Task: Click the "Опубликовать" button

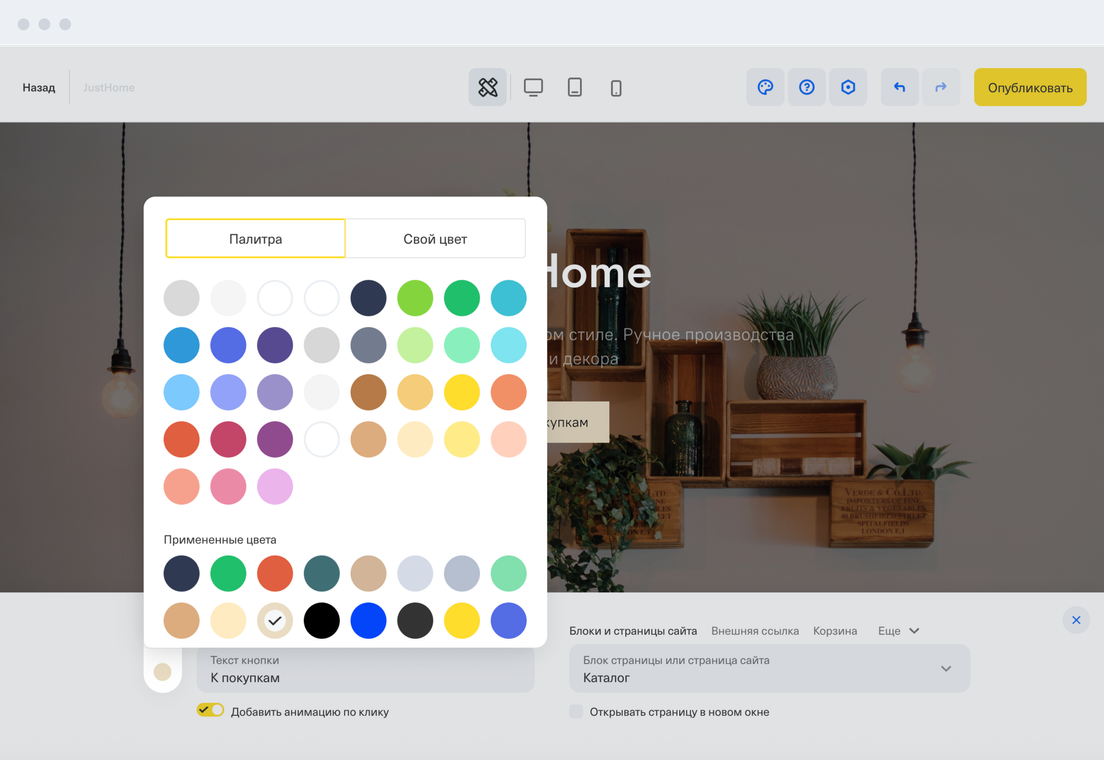Action: pos(1030,87)
